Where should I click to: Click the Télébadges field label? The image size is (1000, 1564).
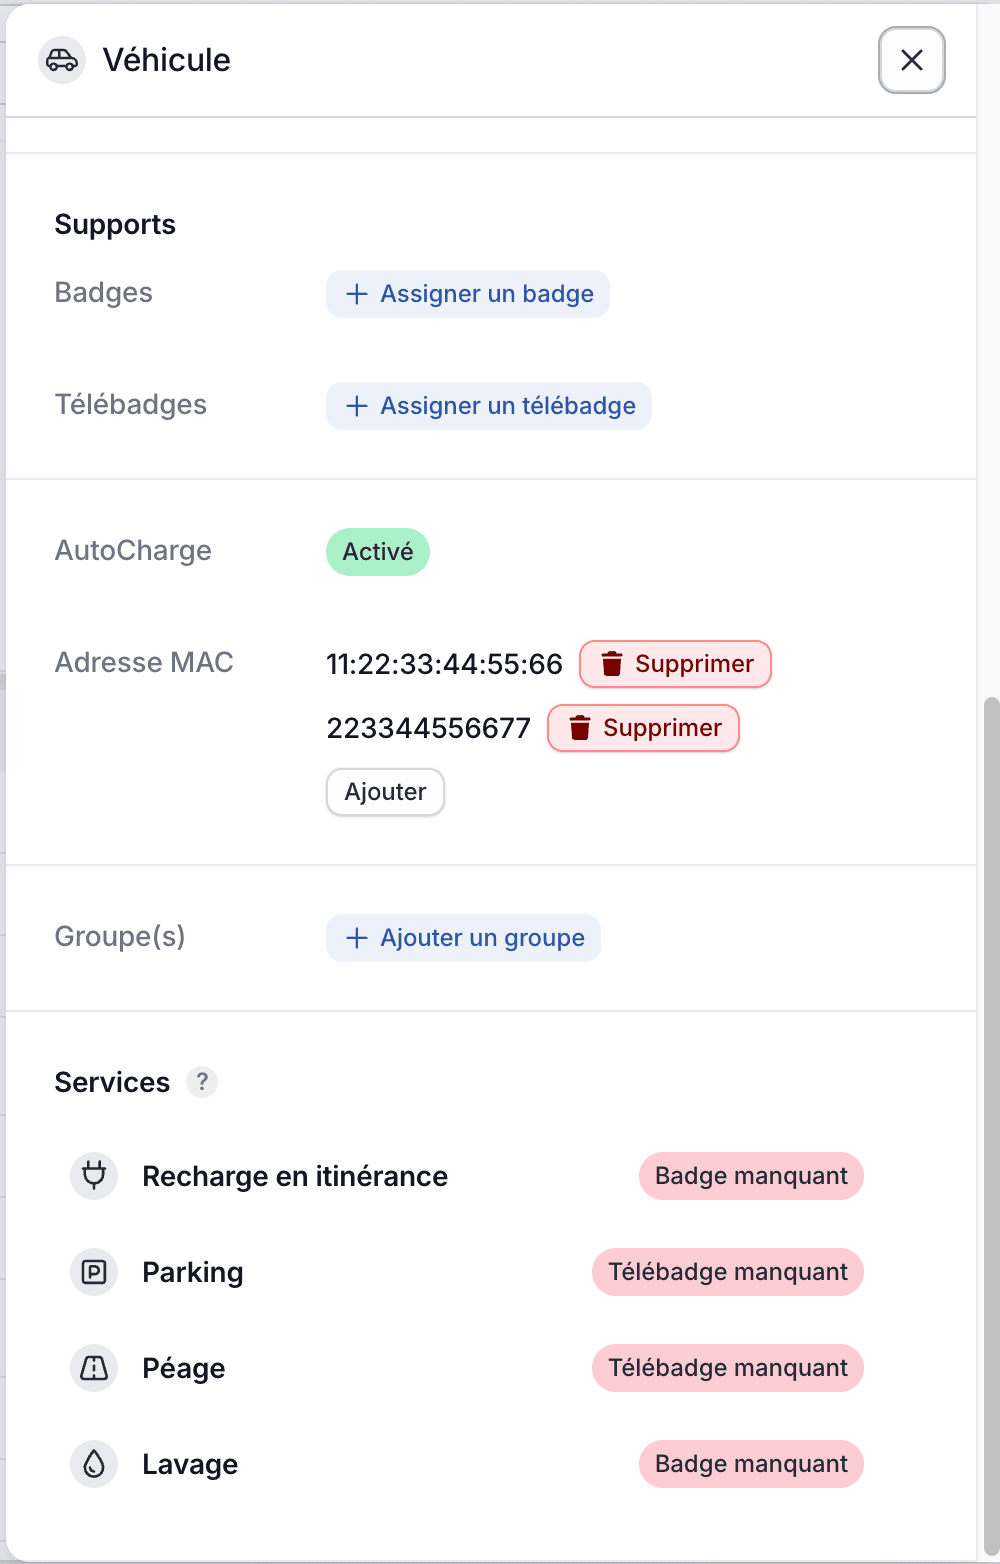(x=131, y=405)
